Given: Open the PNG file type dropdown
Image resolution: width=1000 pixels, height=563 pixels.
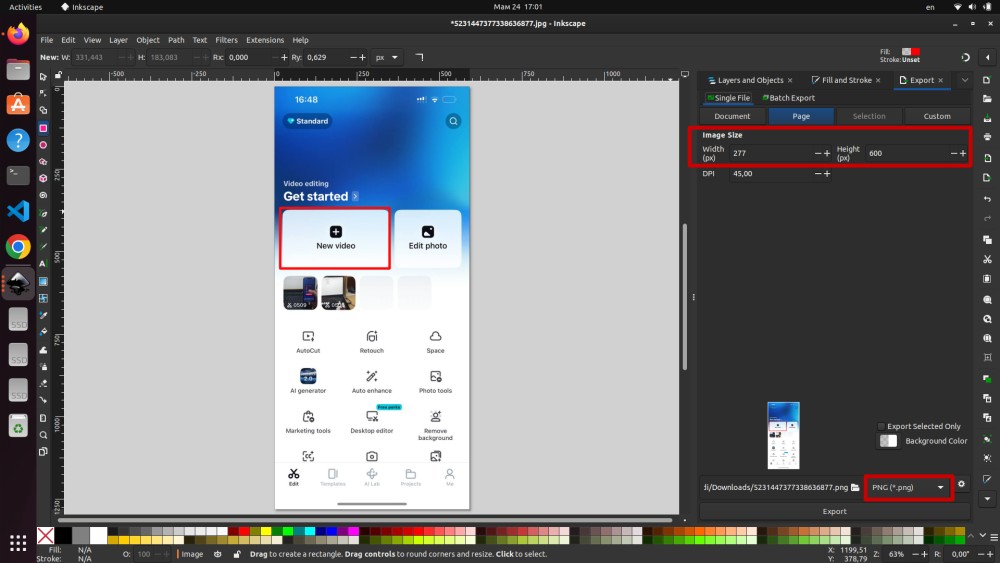Looking at the screenshot, I should point(908,488).
